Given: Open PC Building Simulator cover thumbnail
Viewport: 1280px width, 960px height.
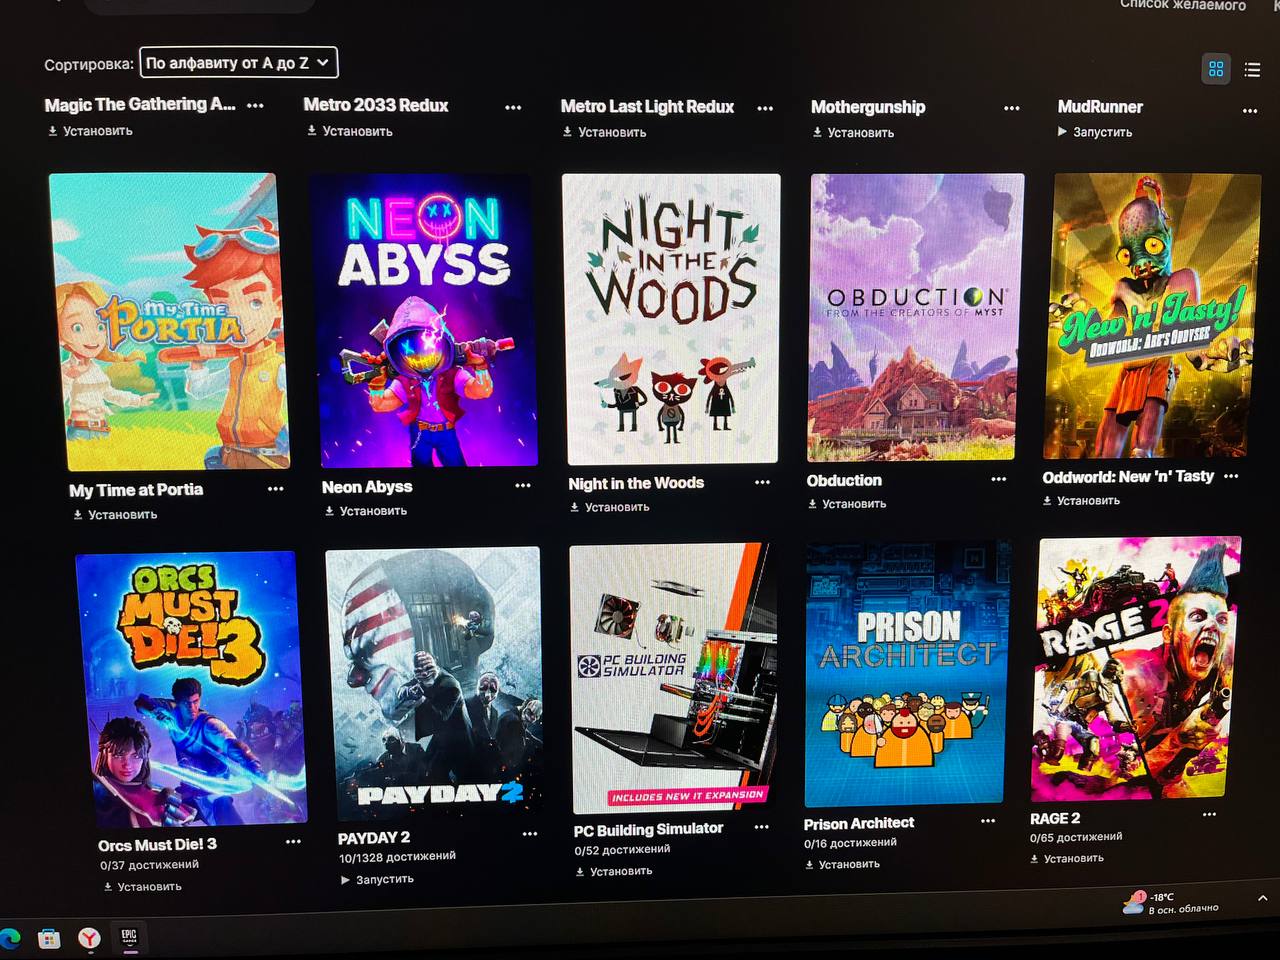Looking at the screenshot, I should (x=673, y=677).
